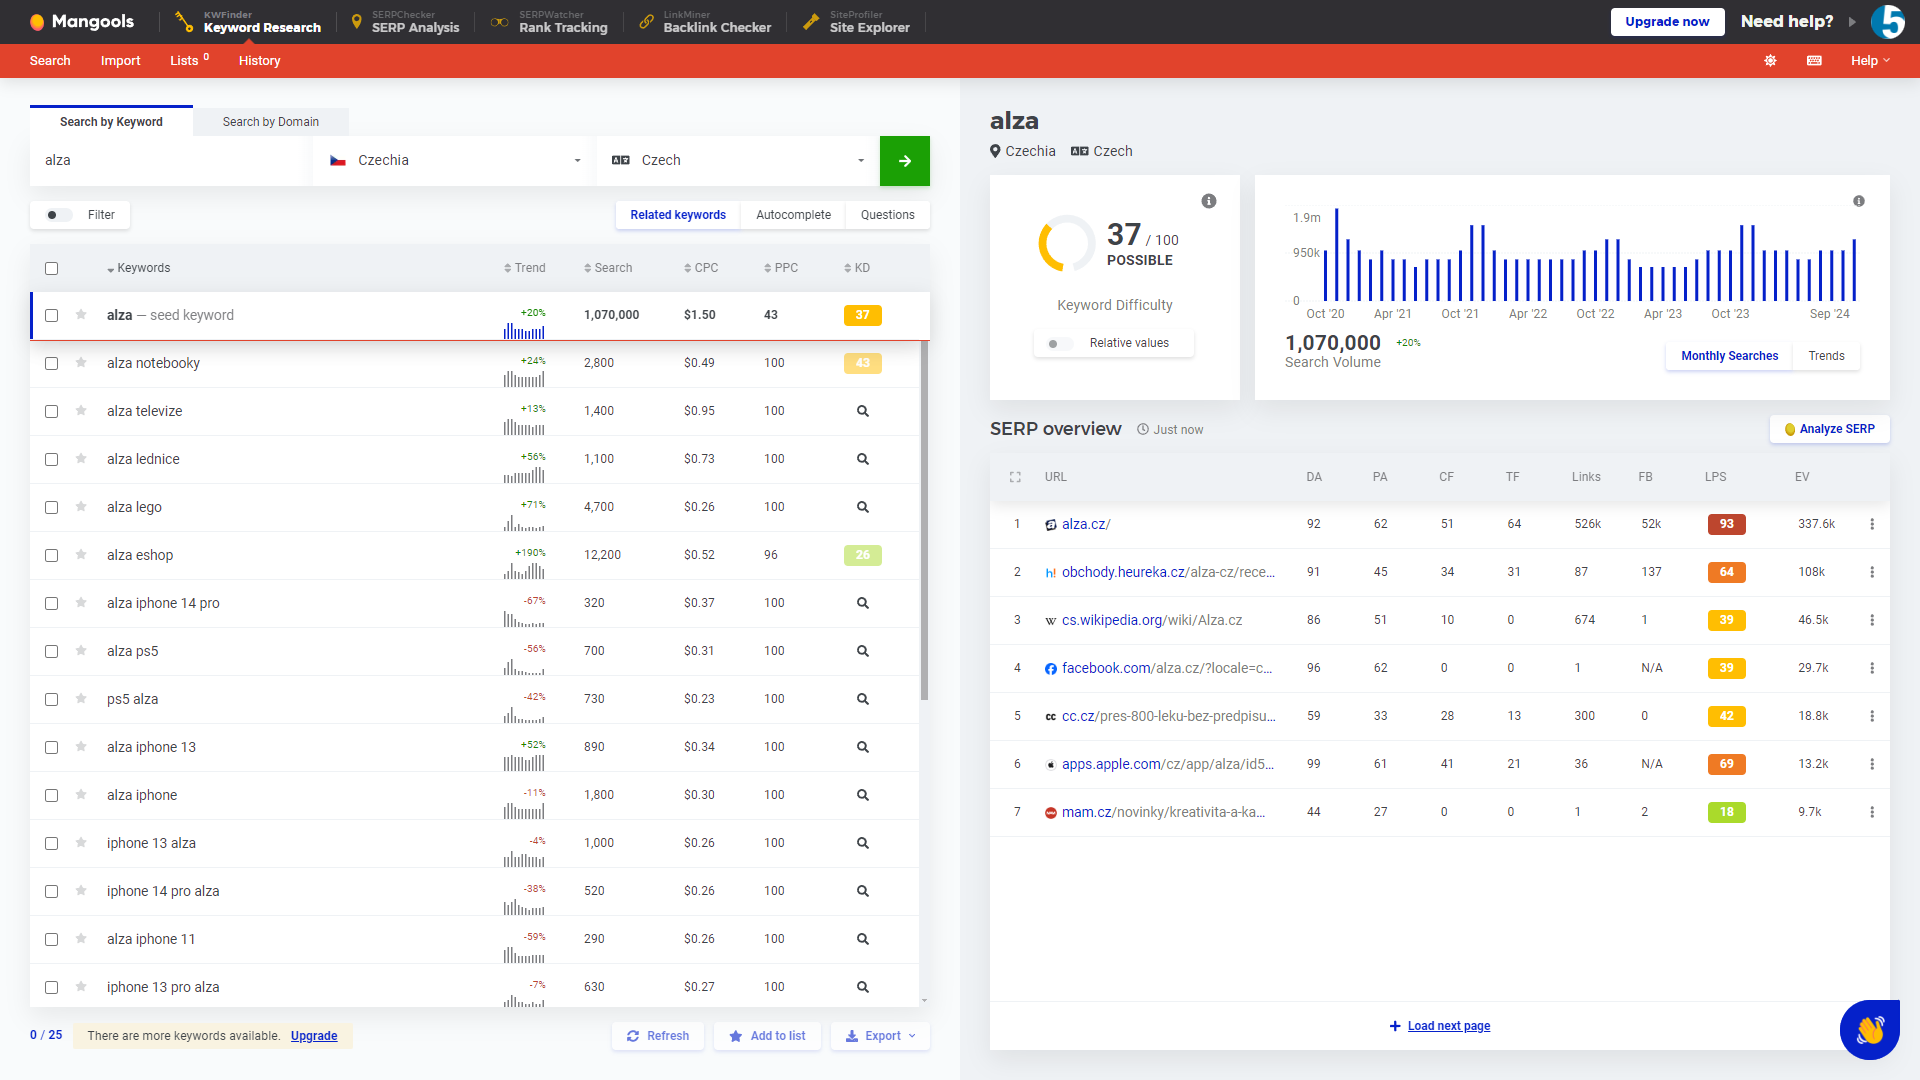Viewport: 1920px width, 1080px height.
Task: Open more options for facebook.com result
Action: coord(1872,668)
